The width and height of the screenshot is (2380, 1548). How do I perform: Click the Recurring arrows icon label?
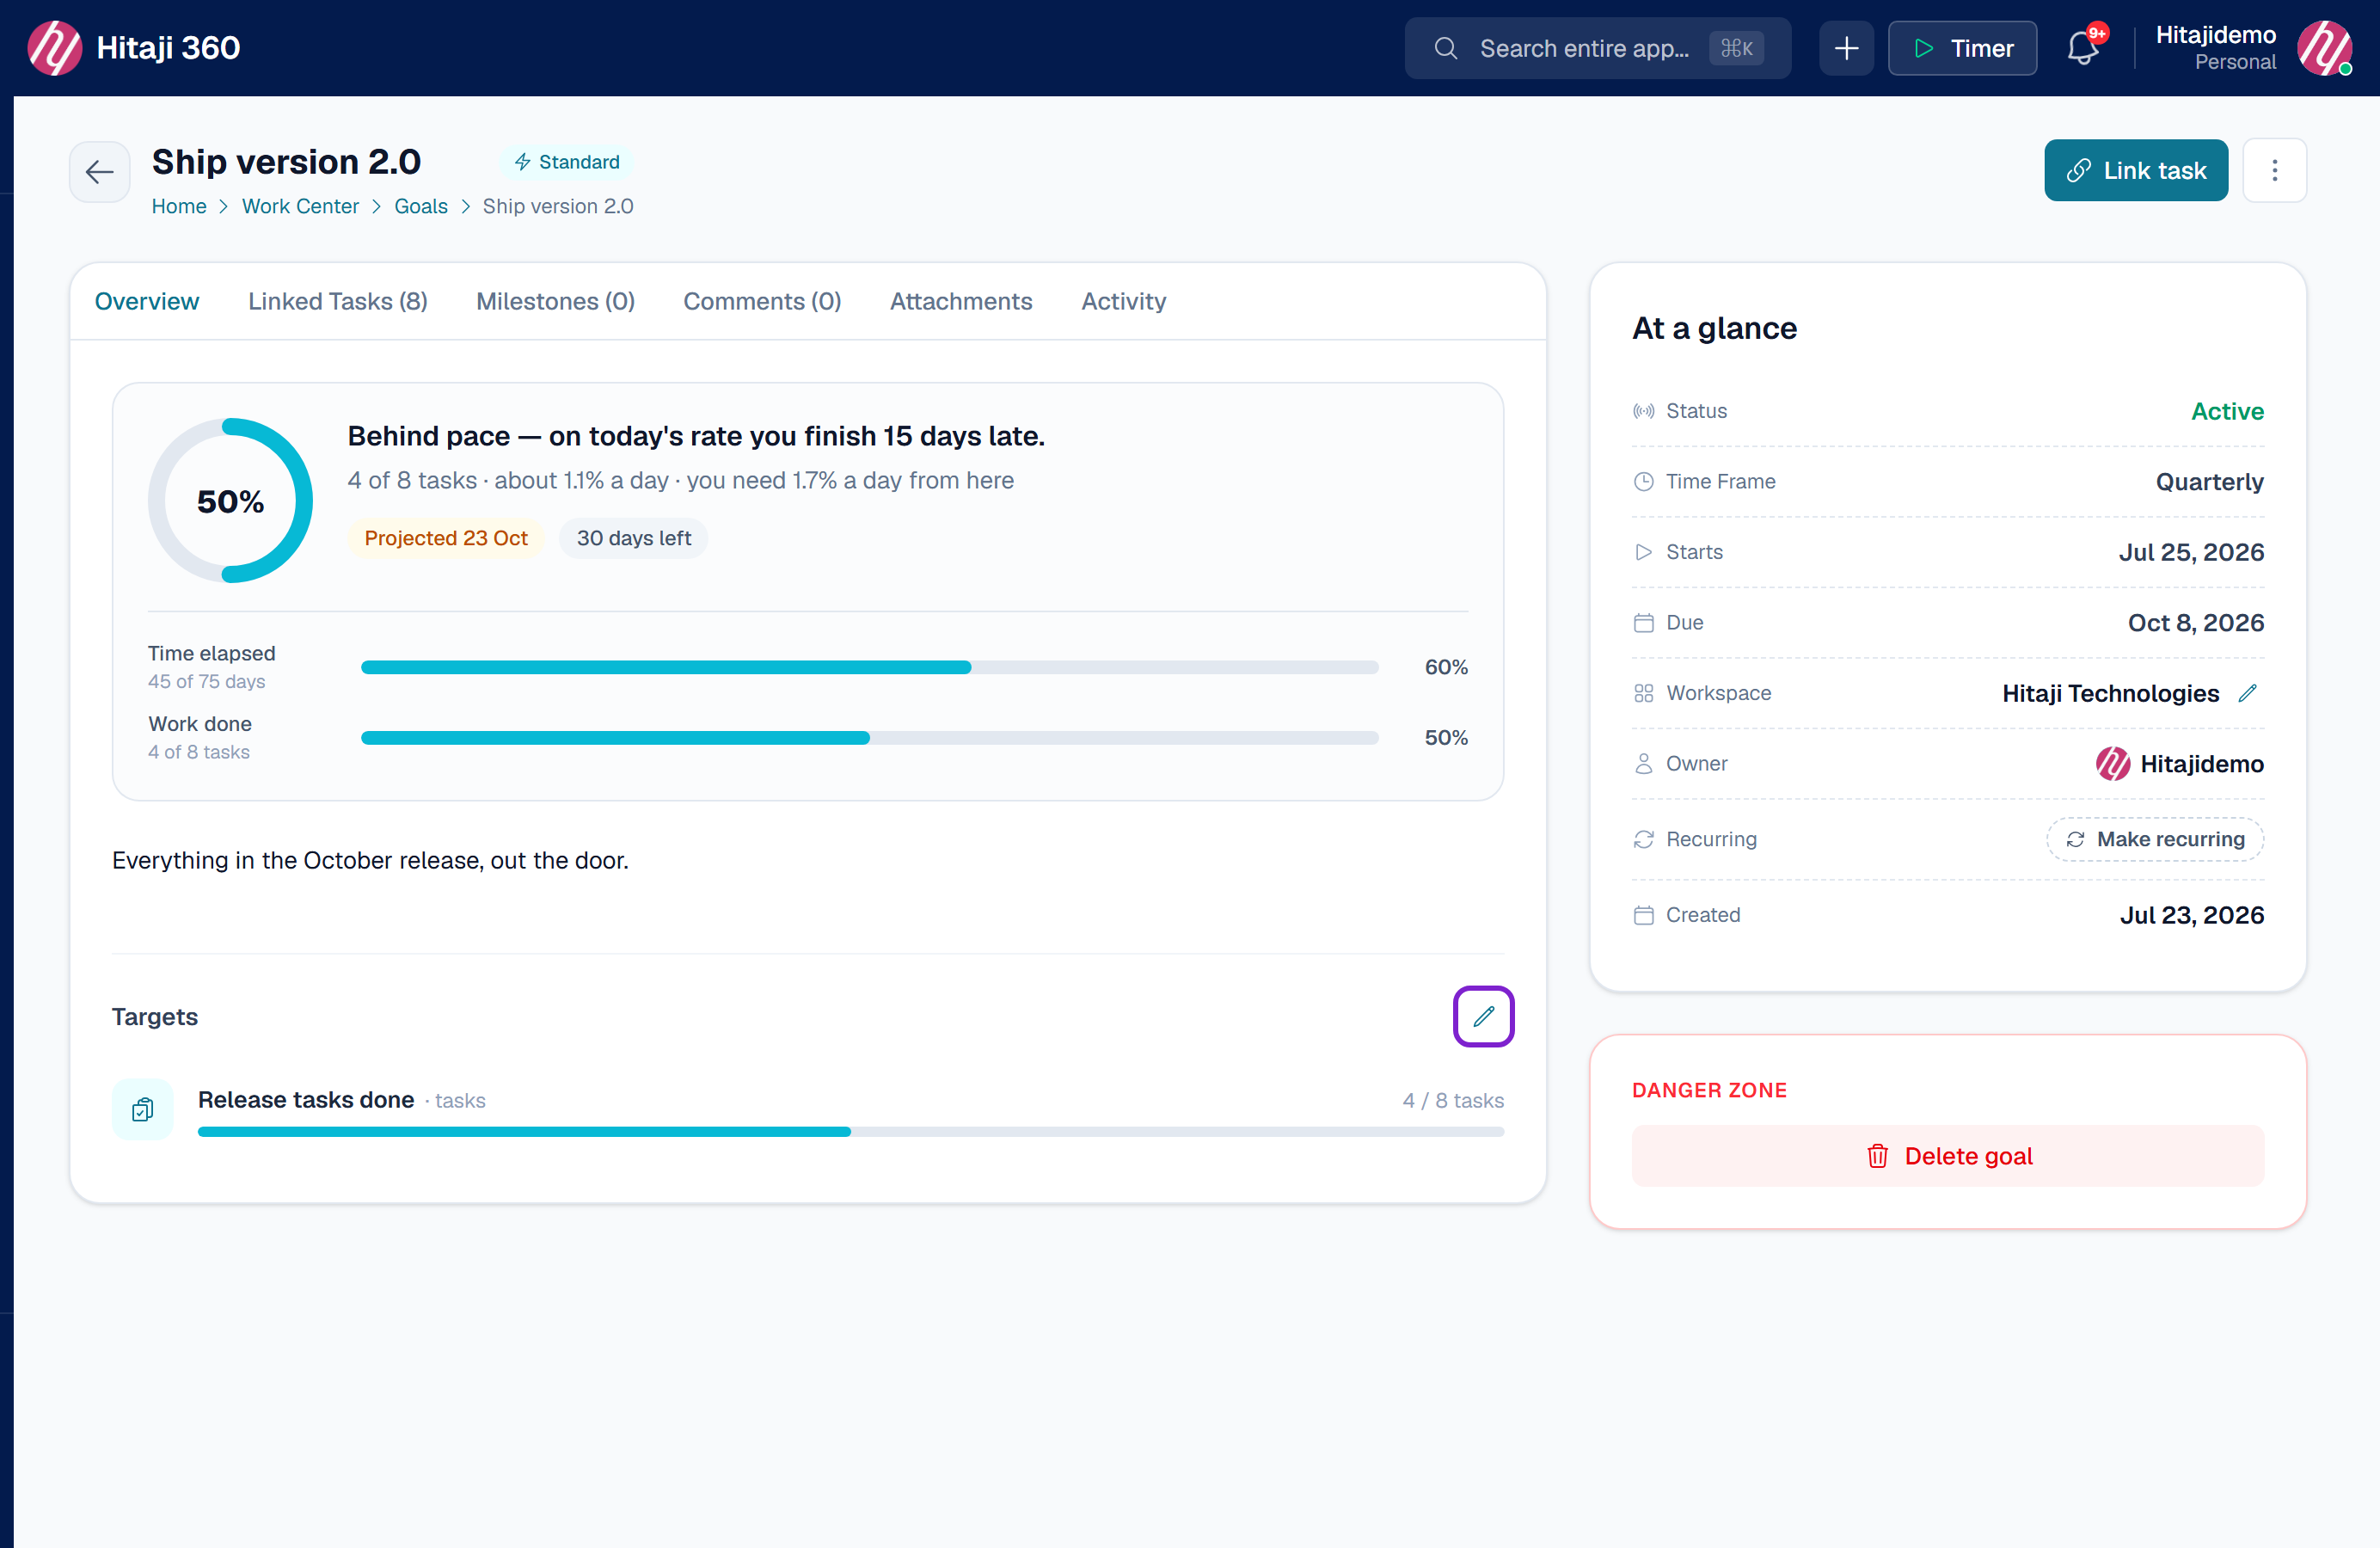(1643, 839)
